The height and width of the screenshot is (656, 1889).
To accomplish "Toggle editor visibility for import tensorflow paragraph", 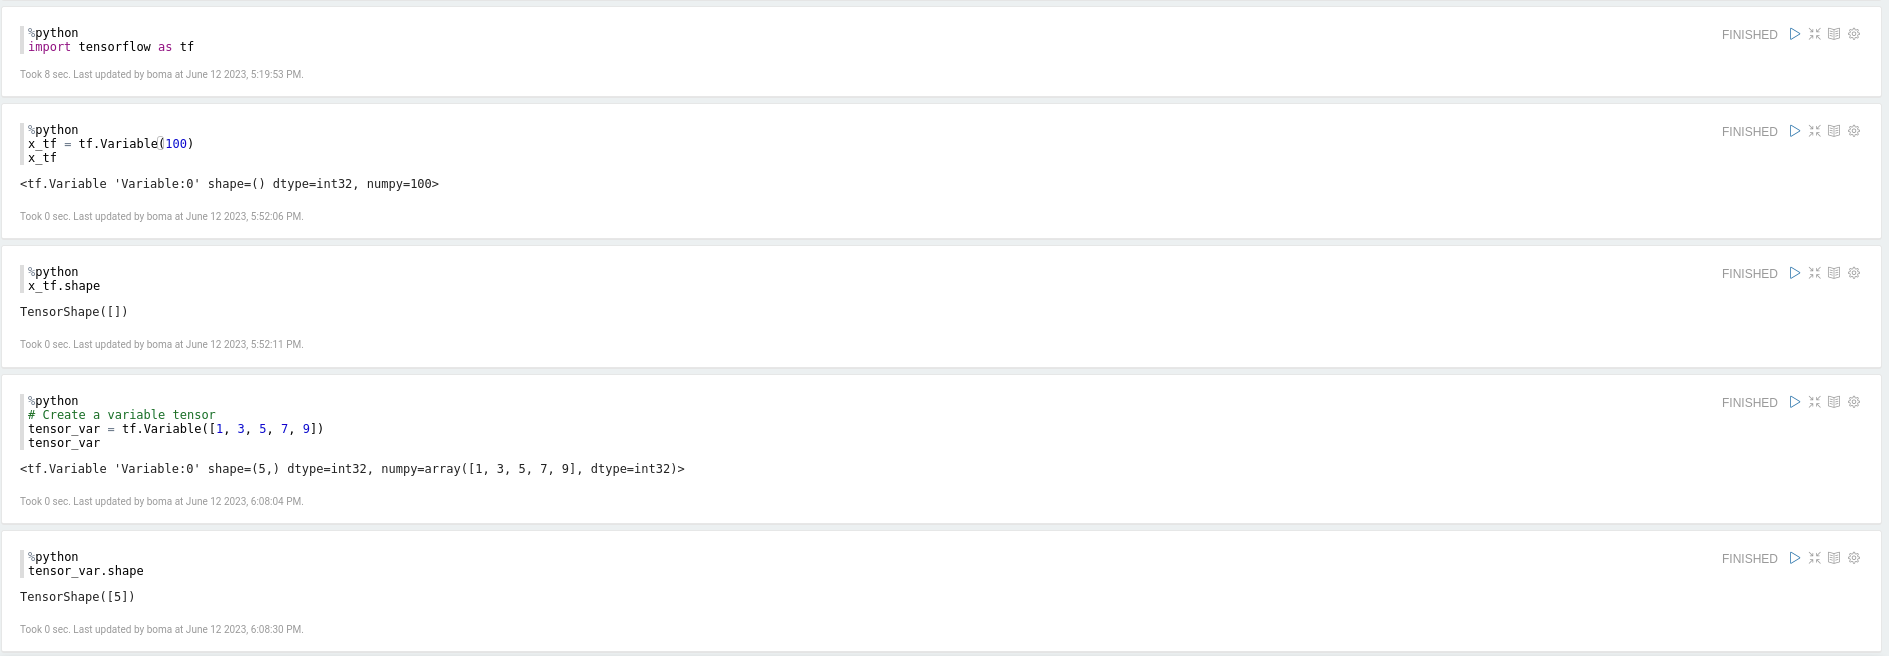I will pos(1814,34).
